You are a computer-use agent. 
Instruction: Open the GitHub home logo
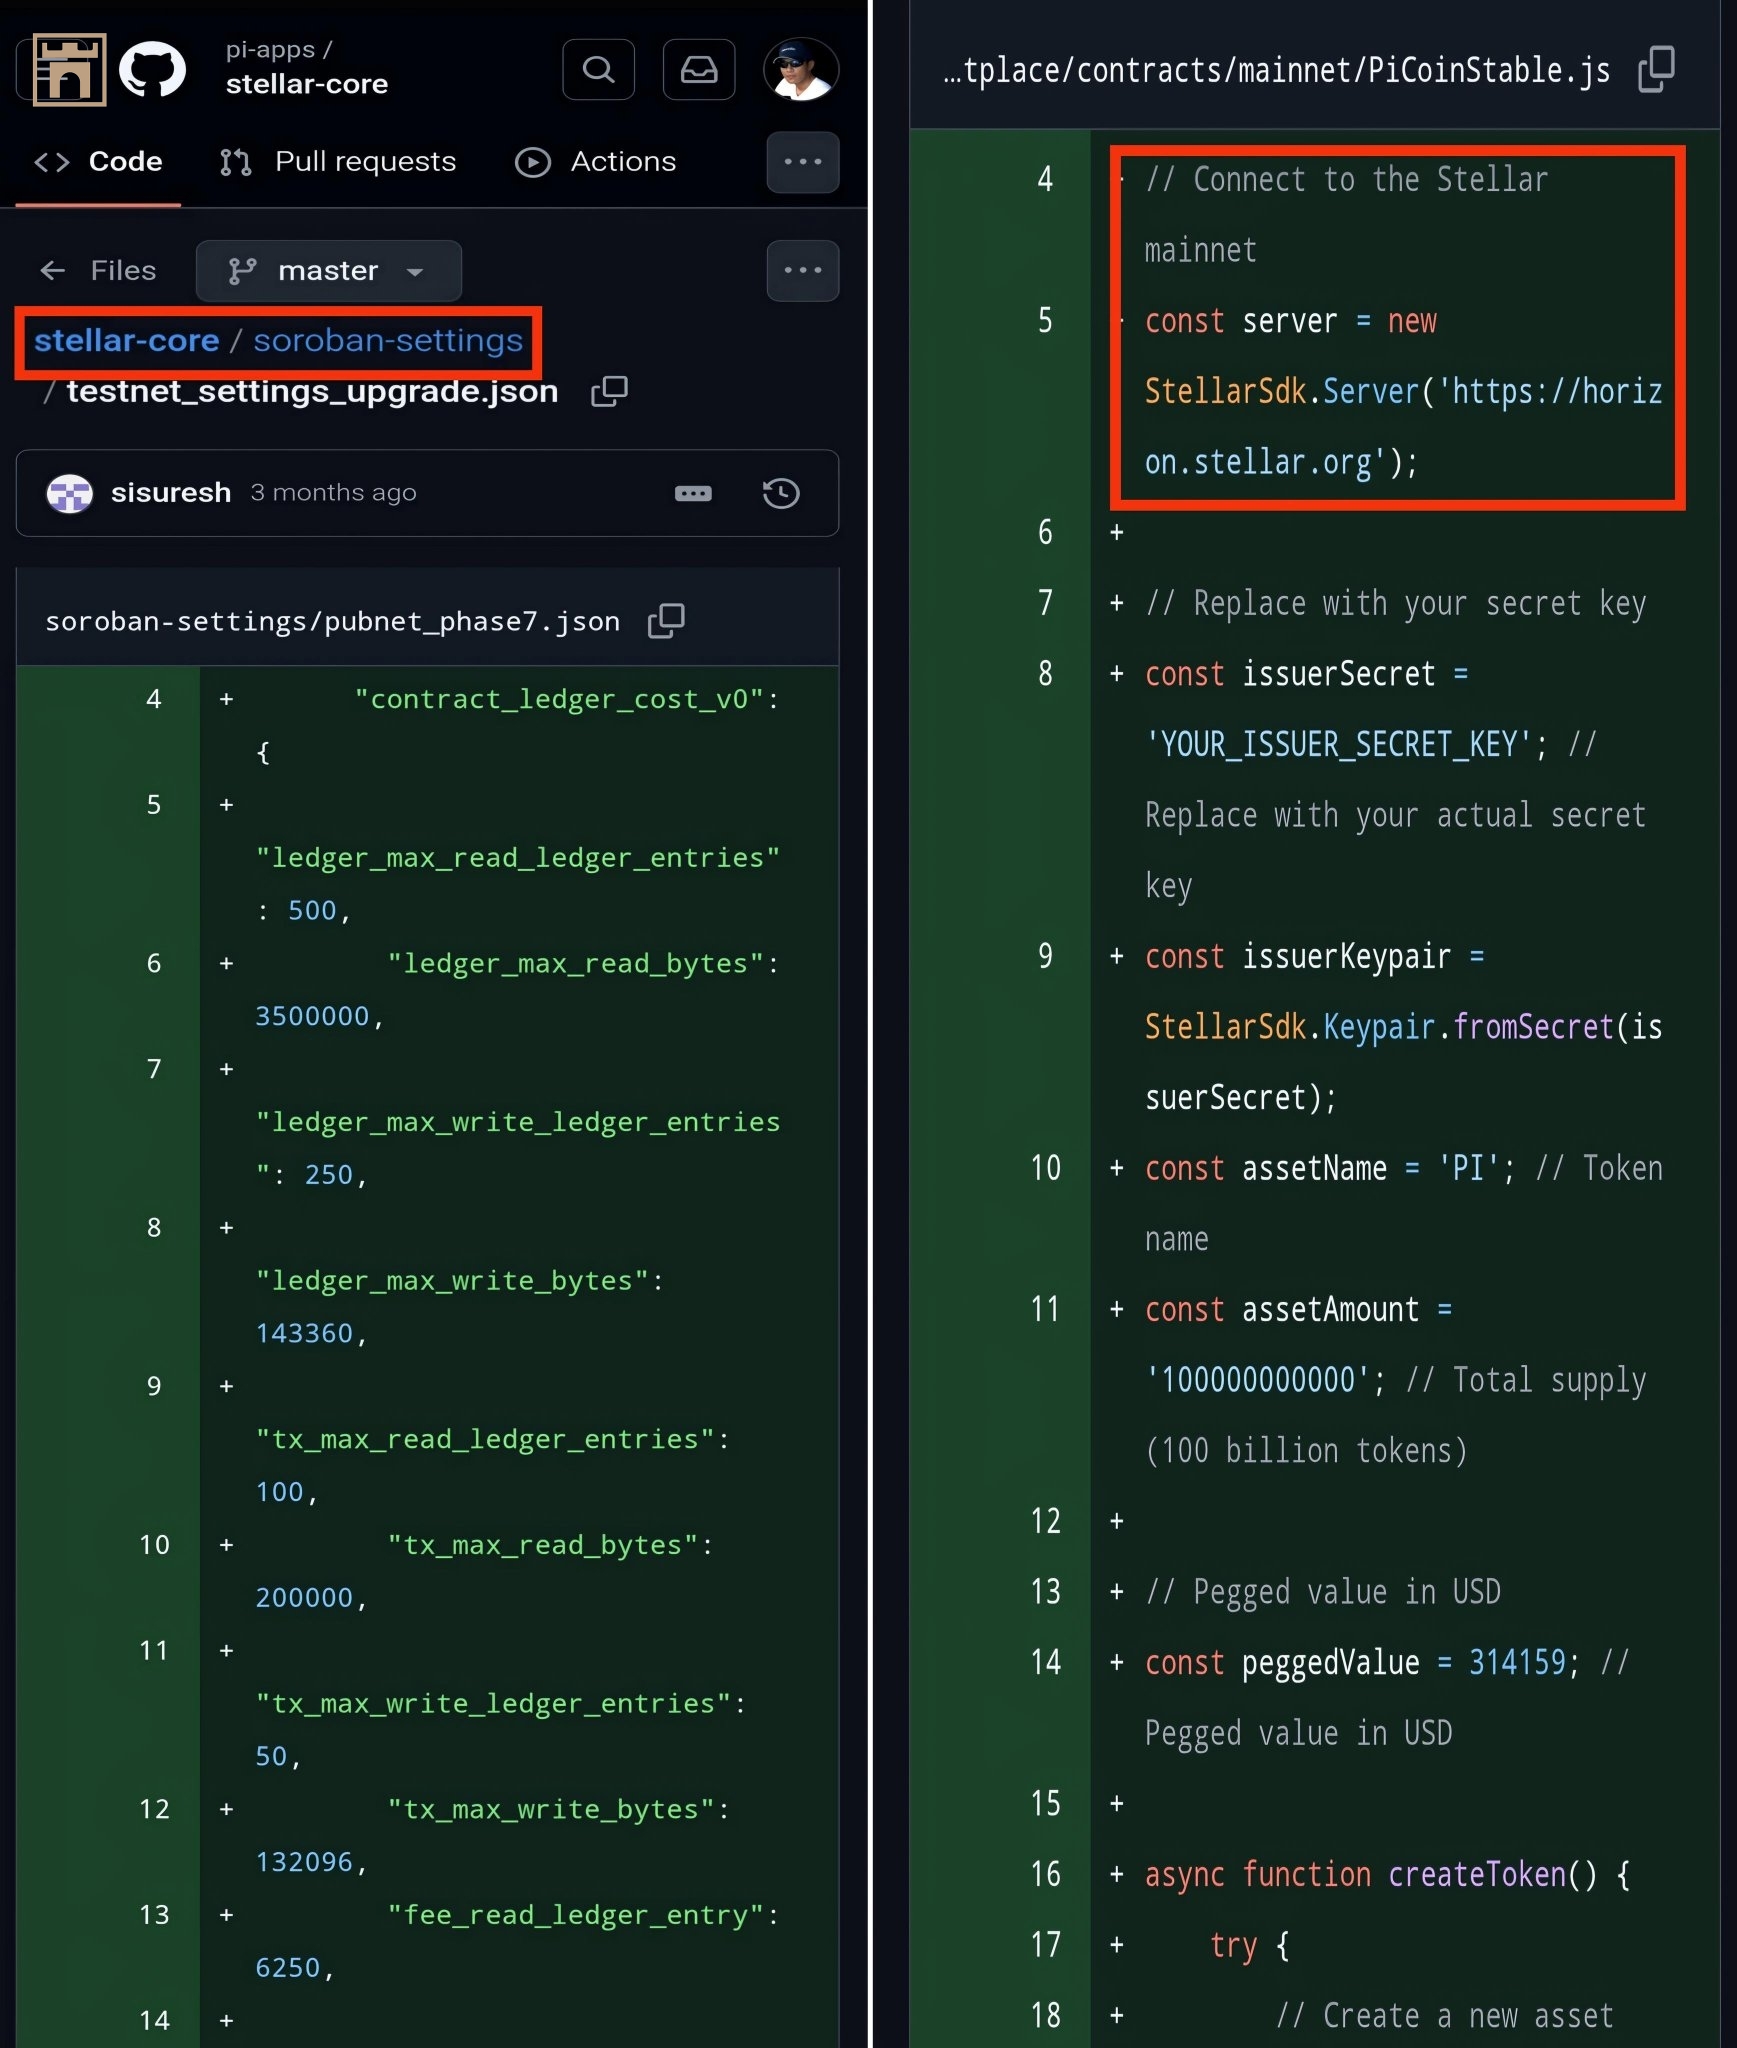152,69
